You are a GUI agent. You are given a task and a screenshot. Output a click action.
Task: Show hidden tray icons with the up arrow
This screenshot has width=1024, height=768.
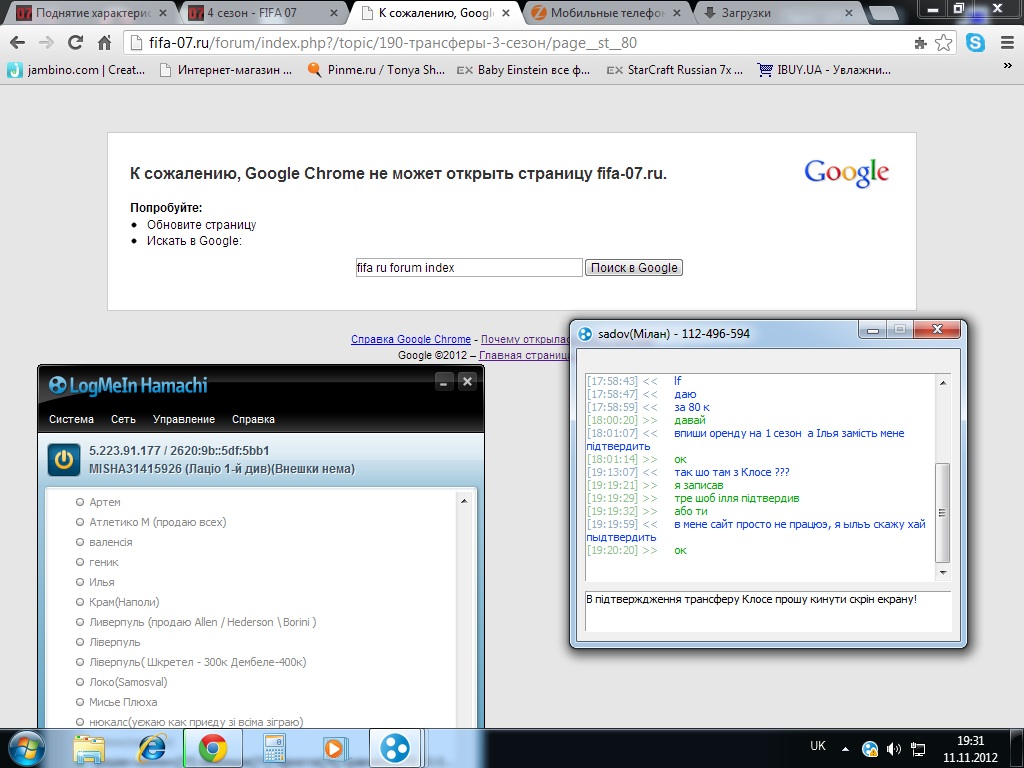point(845,749)
